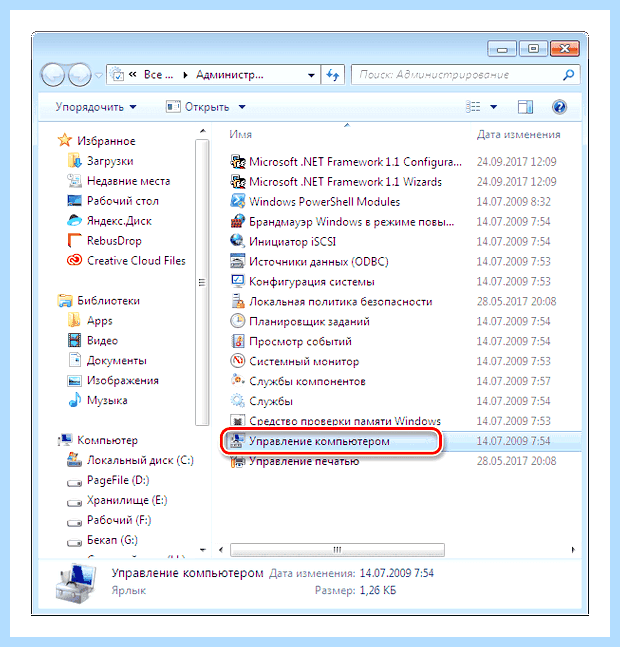Screen dimensions: 620x647
Task: Click the Creative Cloud Files icon
Action: point(74,260)
